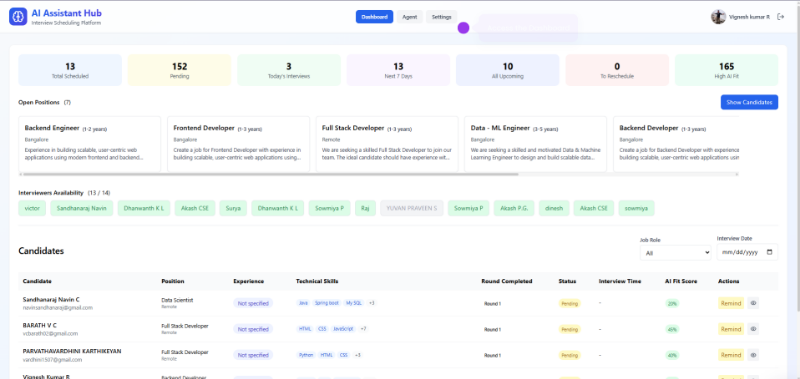Send reminder to PARVATHAVARDHINI KARTHIKEYAN

coord(731,355)
